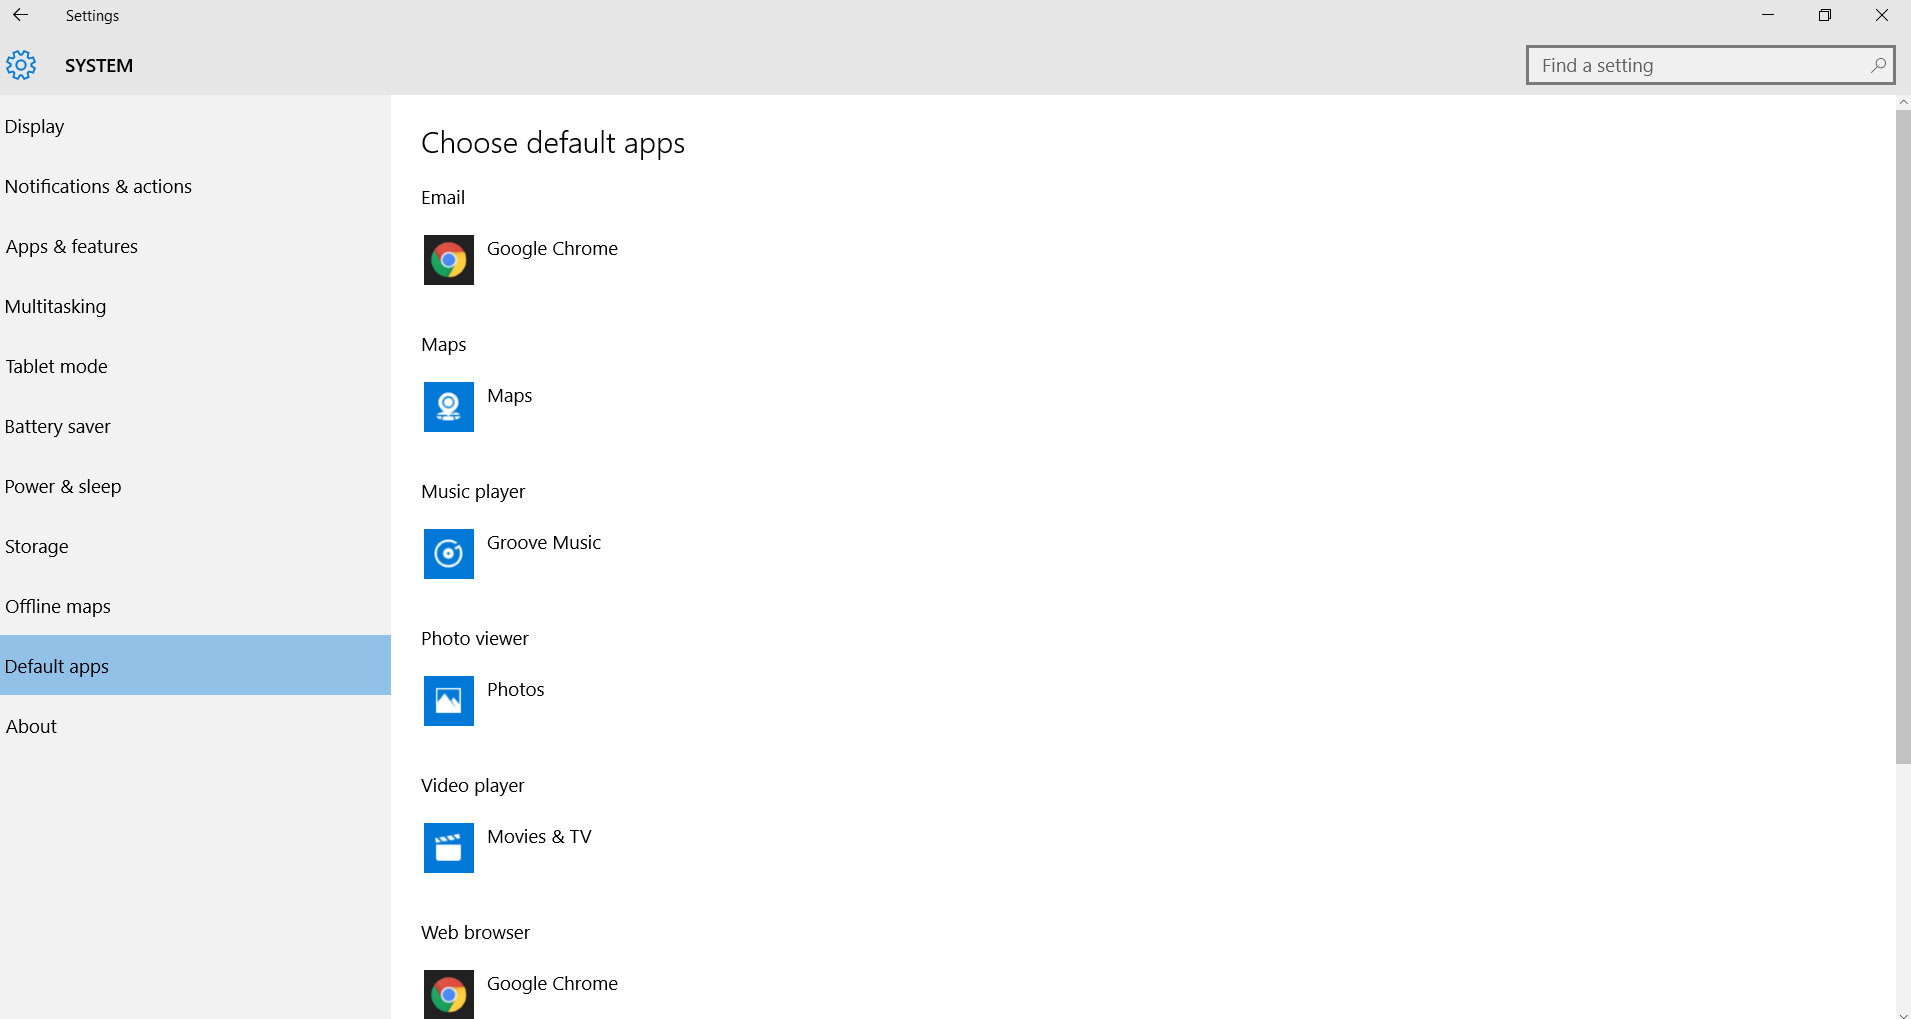Click the Web browser label
Image resolution: width=1911 pixels, height=1019 pixels.
(x=475, y=933)
